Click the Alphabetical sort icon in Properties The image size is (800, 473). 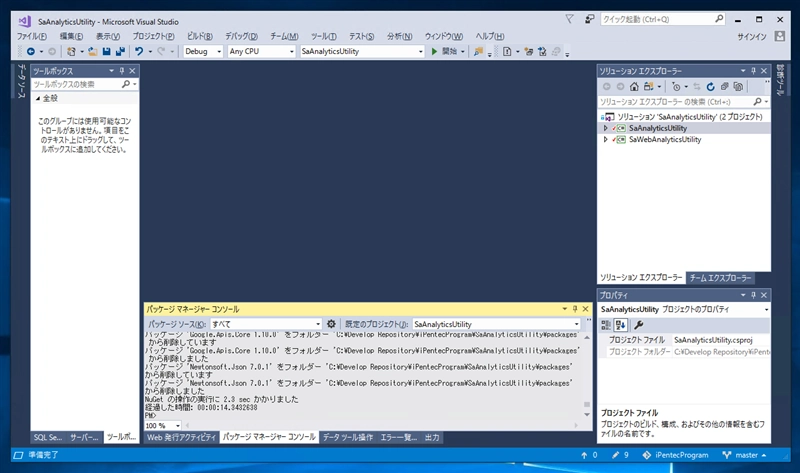point(620,325)
